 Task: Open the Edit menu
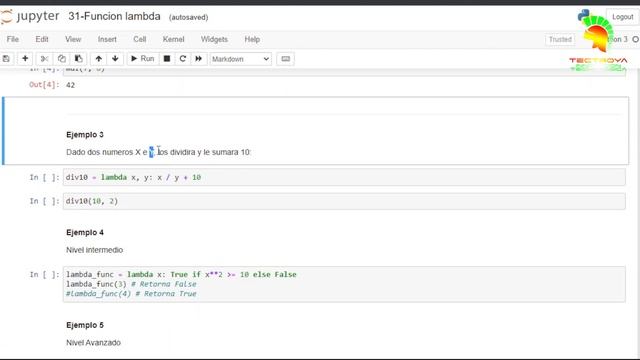click(42, 39)
